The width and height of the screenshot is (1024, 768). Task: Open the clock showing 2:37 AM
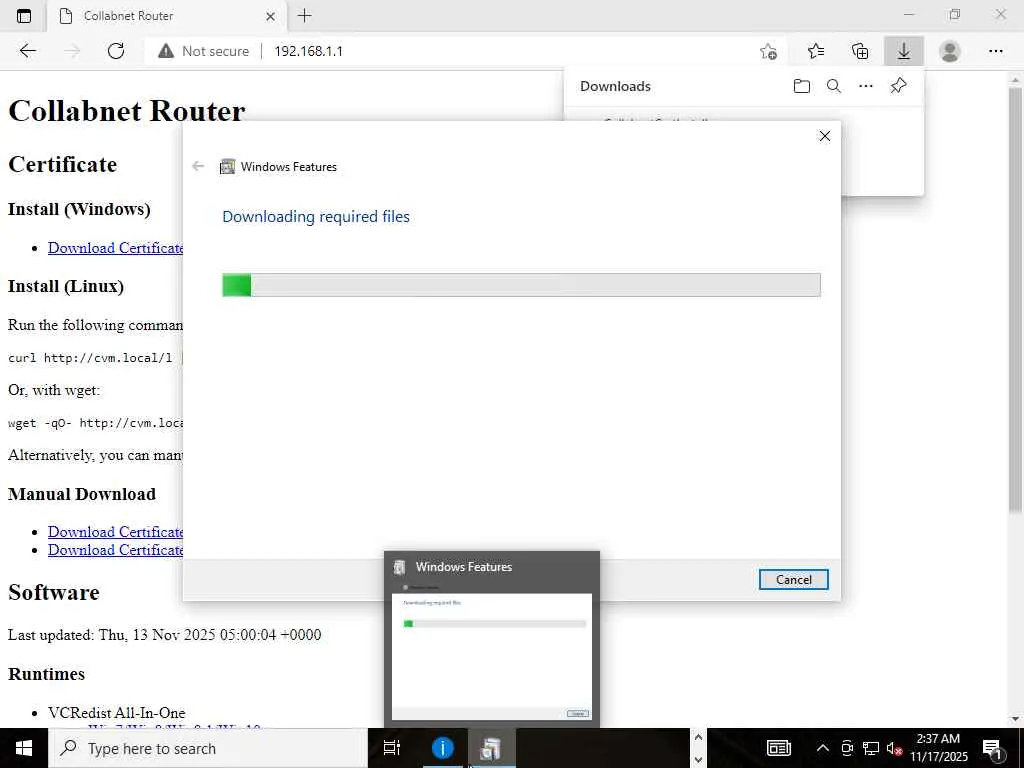[x=938, y=748]
